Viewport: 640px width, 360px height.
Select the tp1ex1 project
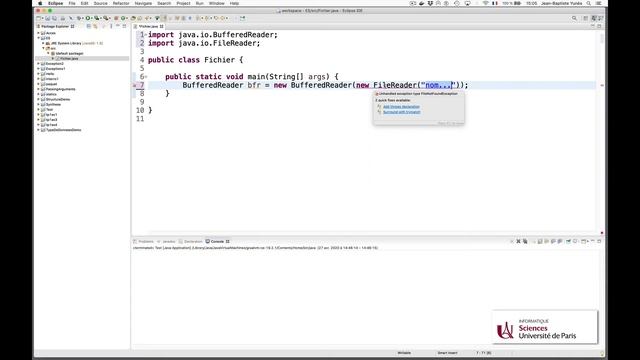click(51, 115)
